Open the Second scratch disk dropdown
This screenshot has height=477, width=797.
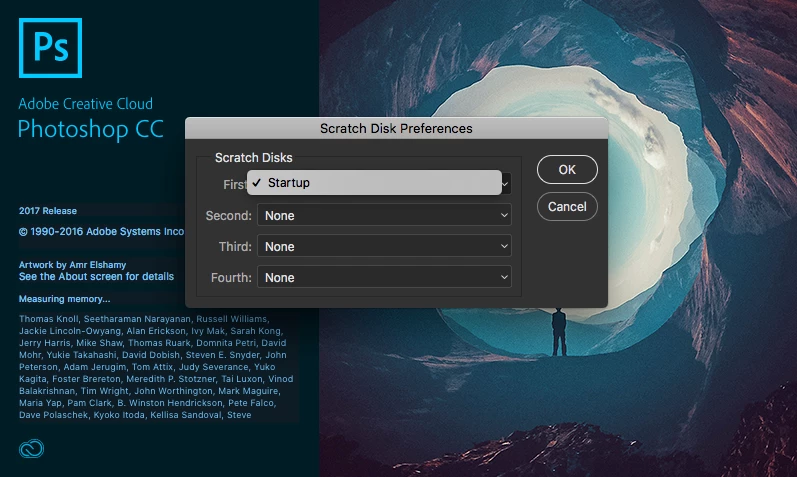pos(384,215)
